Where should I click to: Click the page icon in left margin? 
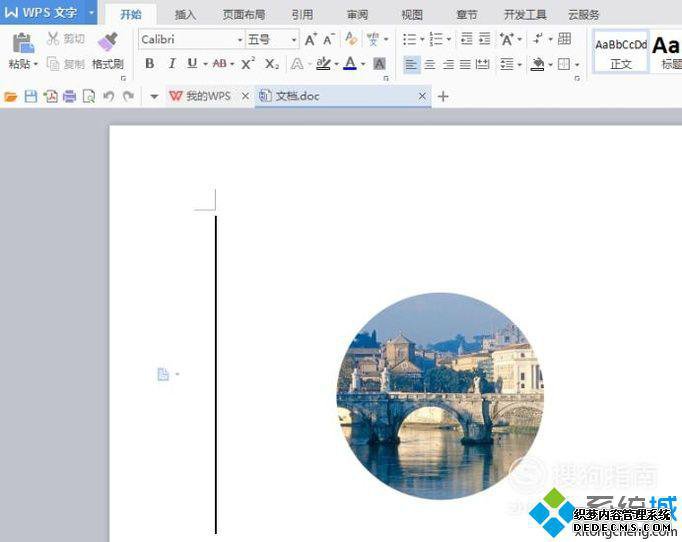coord(163,374)
